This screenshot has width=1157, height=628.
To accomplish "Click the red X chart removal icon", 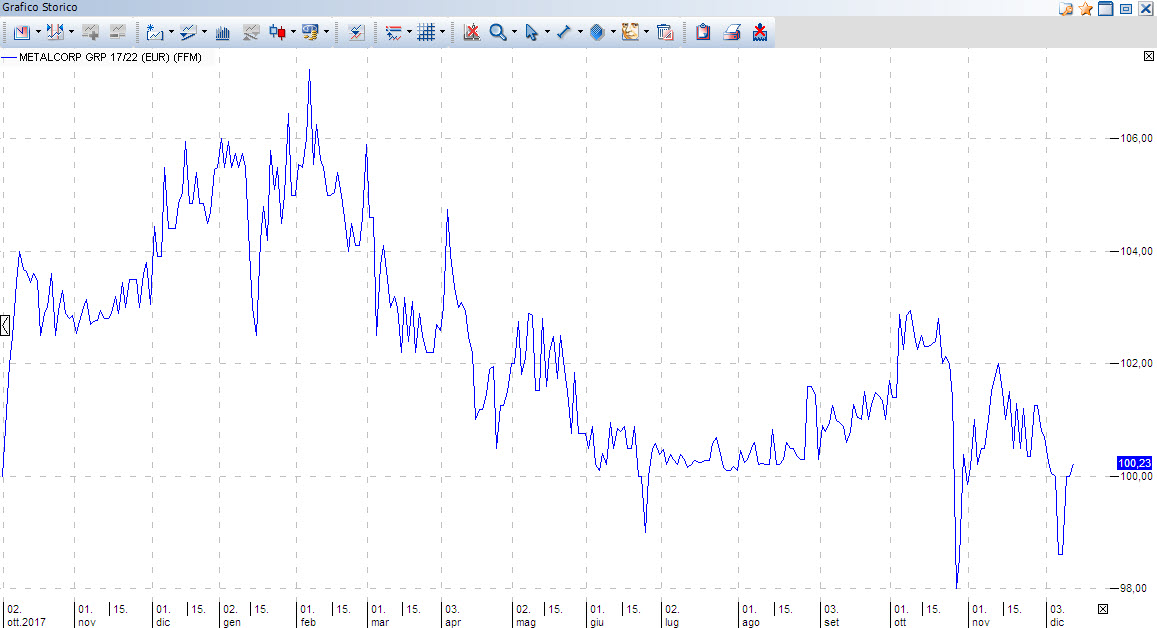I will [471, 32].
